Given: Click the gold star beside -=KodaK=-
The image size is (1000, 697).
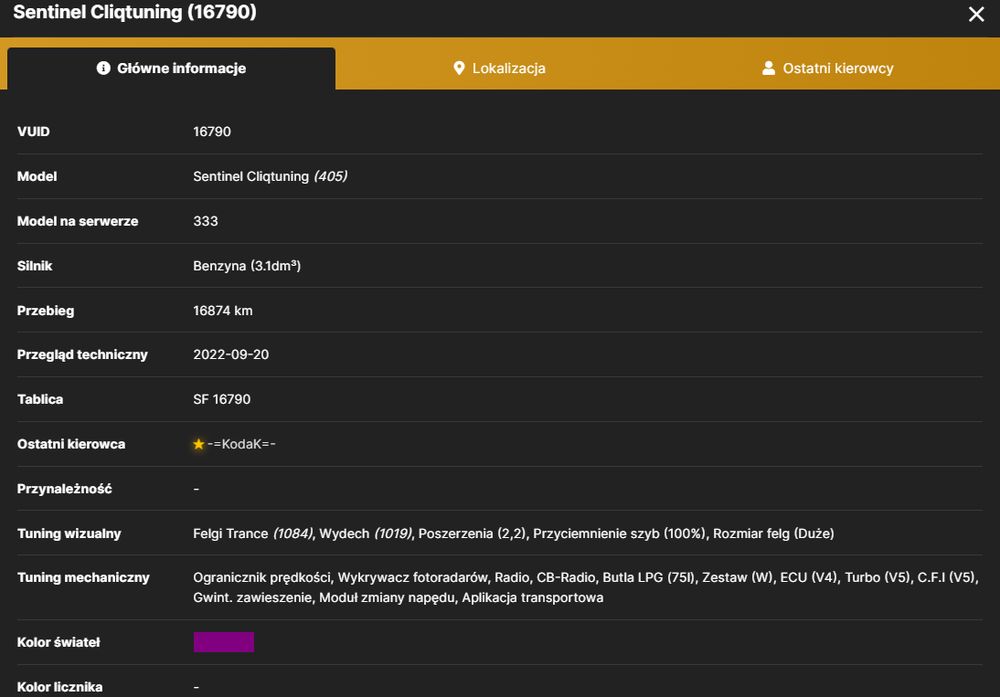Looking at the screenshot, I should click(x=199, y=444).
